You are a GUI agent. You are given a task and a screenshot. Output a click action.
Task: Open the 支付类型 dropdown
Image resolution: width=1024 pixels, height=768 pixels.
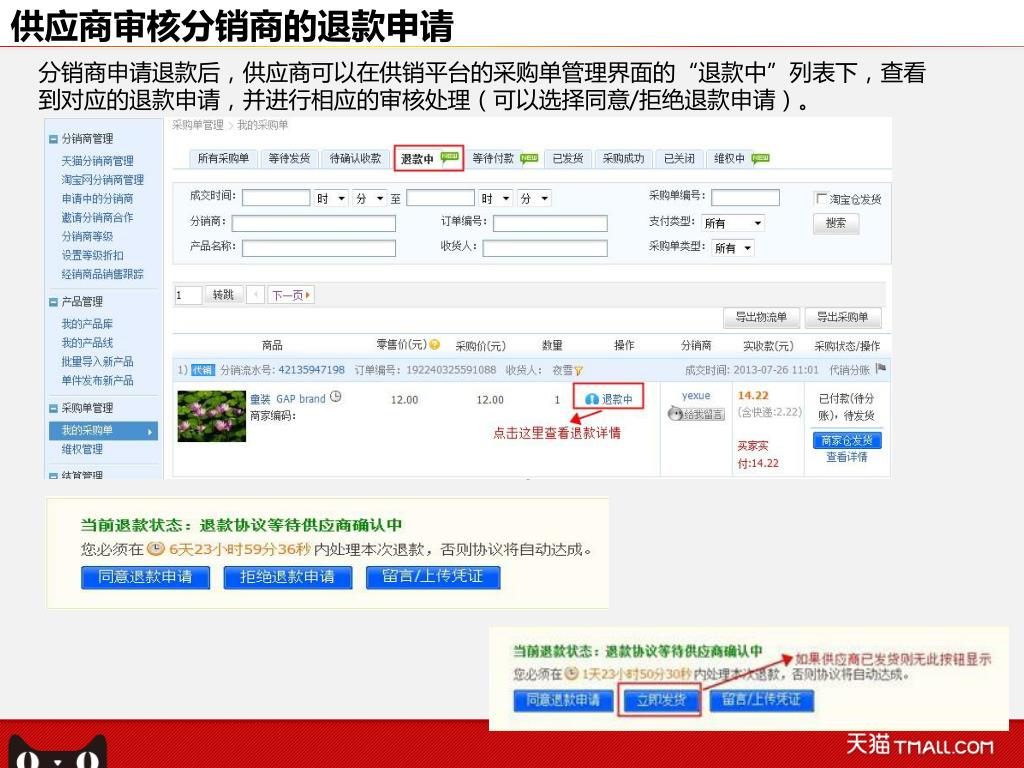(x=733, y=223)
